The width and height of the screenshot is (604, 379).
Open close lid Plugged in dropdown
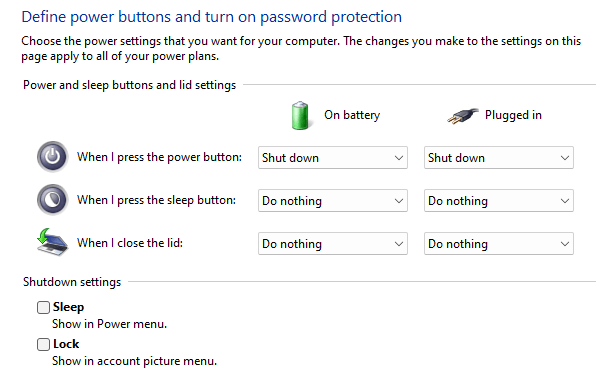coord(499,243)
